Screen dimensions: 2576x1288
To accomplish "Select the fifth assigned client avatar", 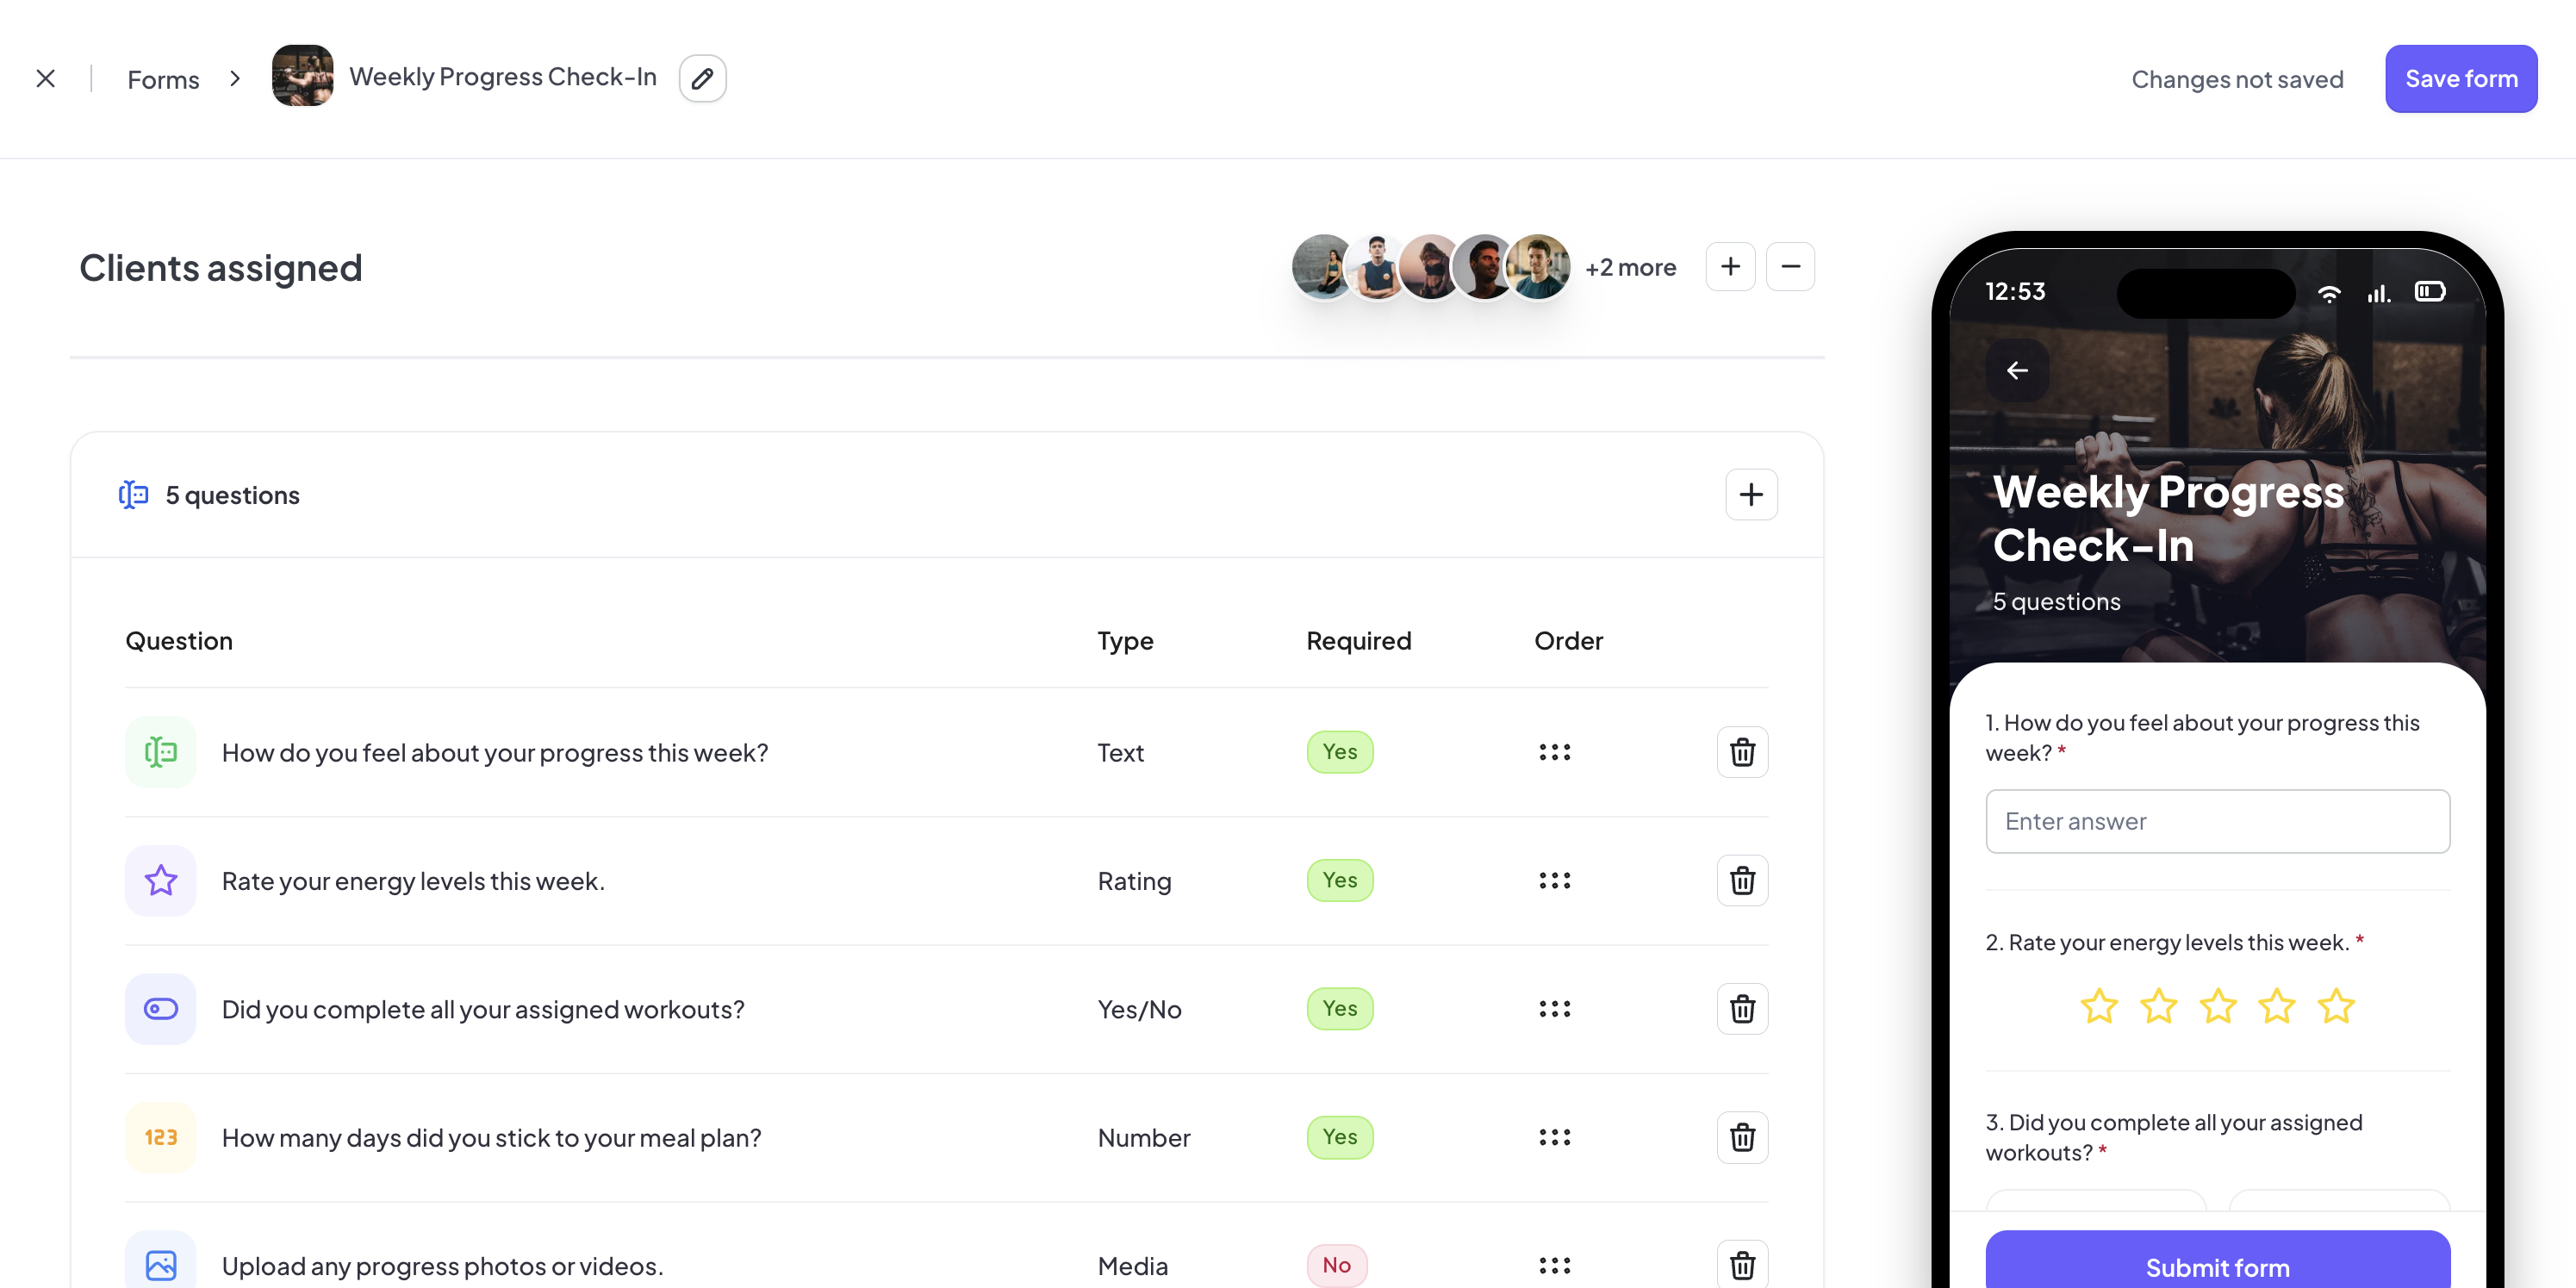I will coord(1538,267).
